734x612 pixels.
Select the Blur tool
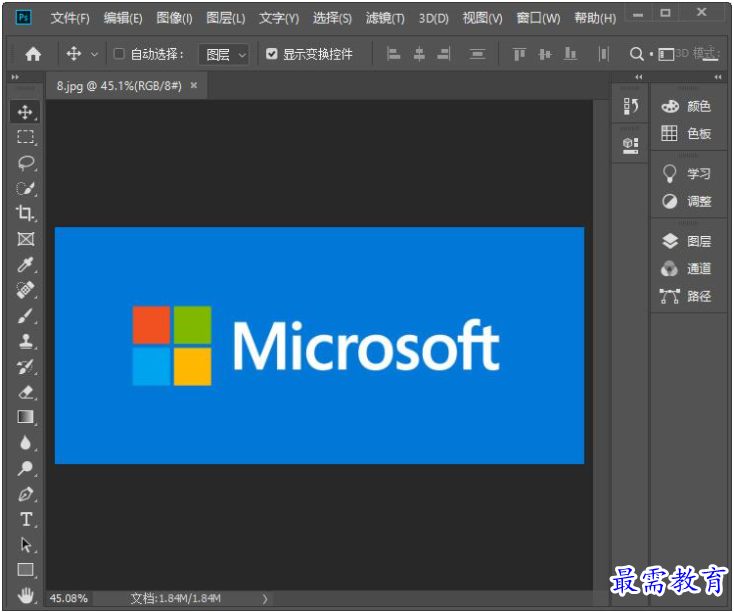pyautogui.click(x=25, y=442)
